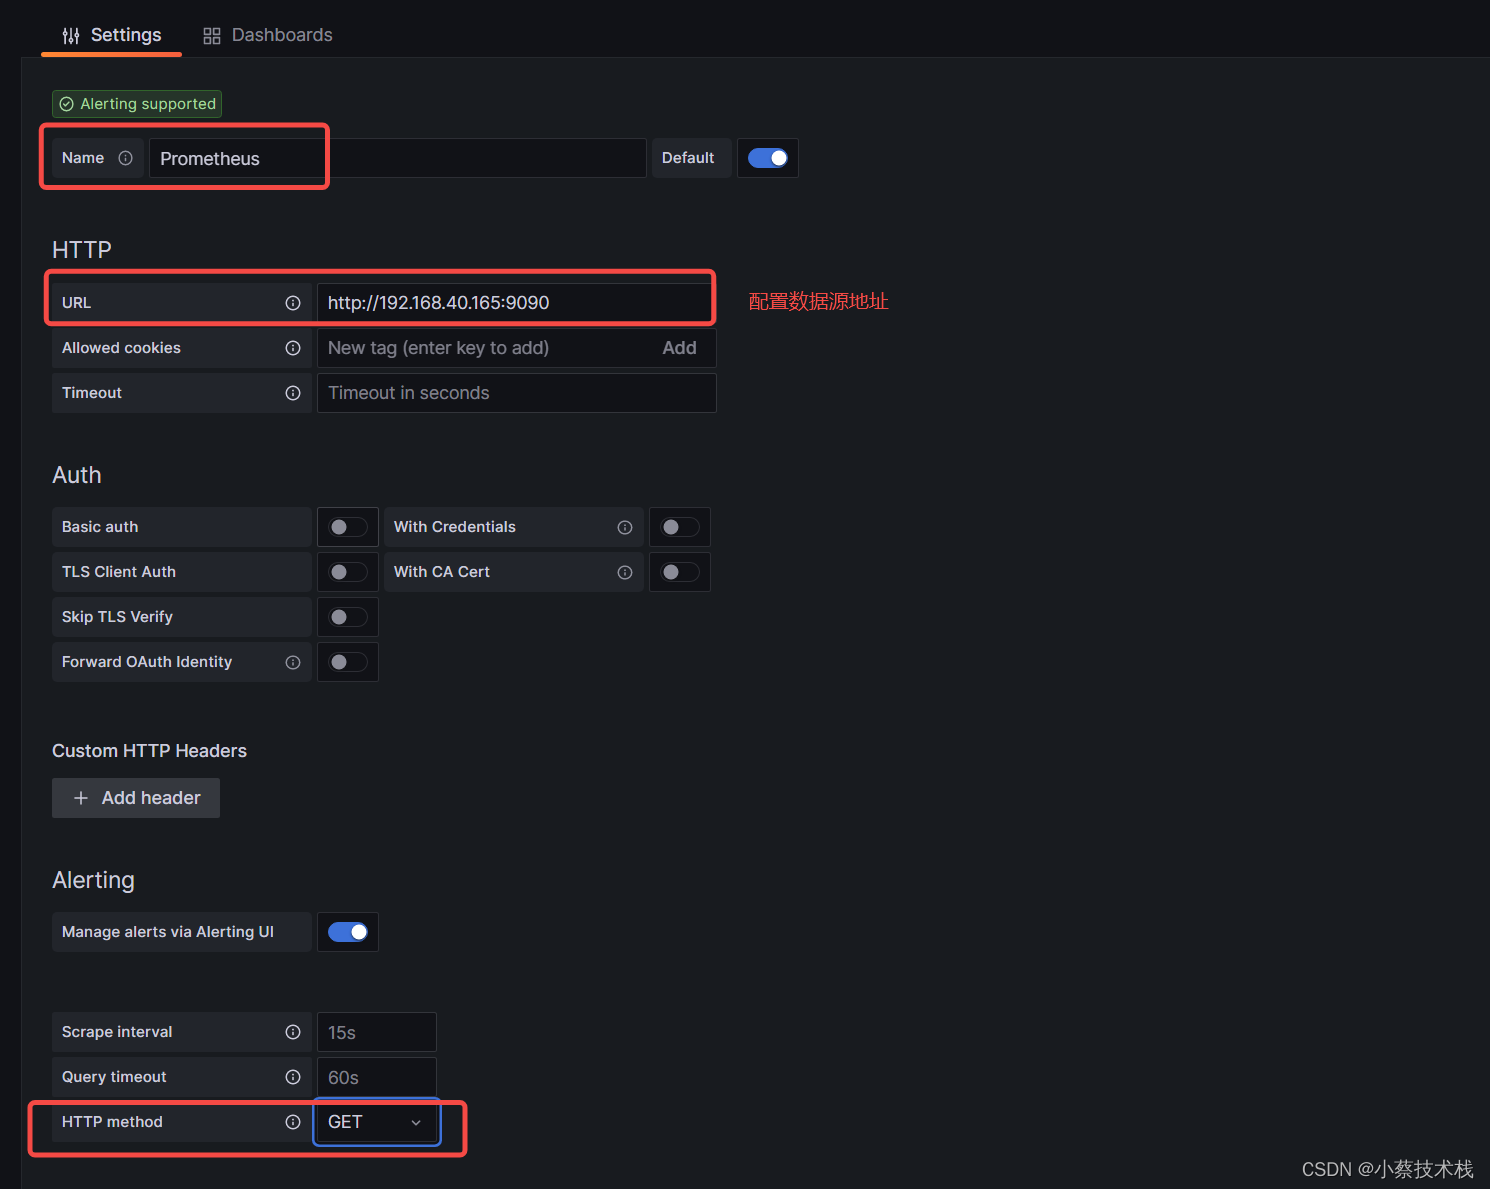This screenshot has width=1490, height=1189.
Task: Click the URL input with http://192.168.40.165:9090
Action: click(x=516, y=303)
